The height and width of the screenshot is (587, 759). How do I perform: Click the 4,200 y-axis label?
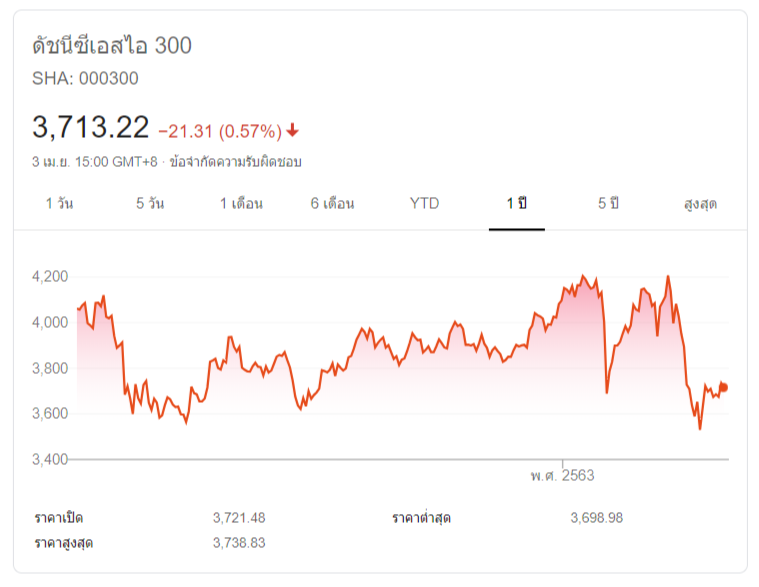click(50, 277)
